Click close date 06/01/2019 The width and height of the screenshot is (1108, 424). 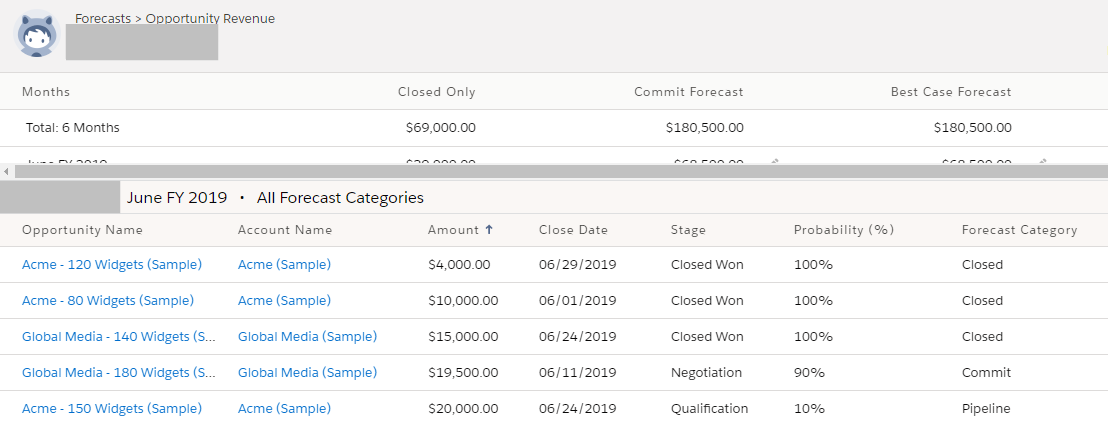tap(577, 300)
